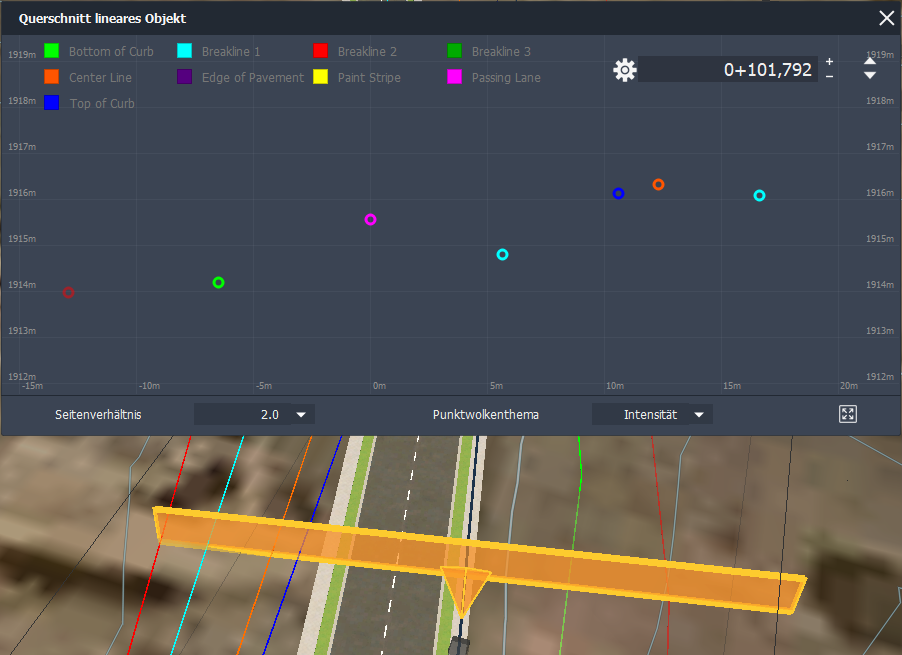Select the dark red point near 1914m

(68, 292)
